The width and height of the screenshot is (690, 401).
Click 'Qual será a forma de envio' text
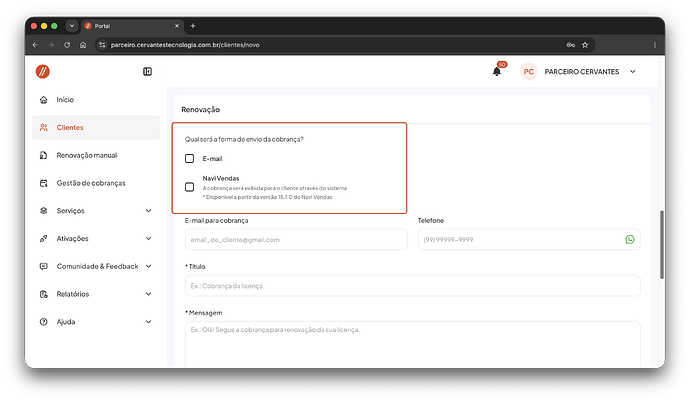click(244, 139)
